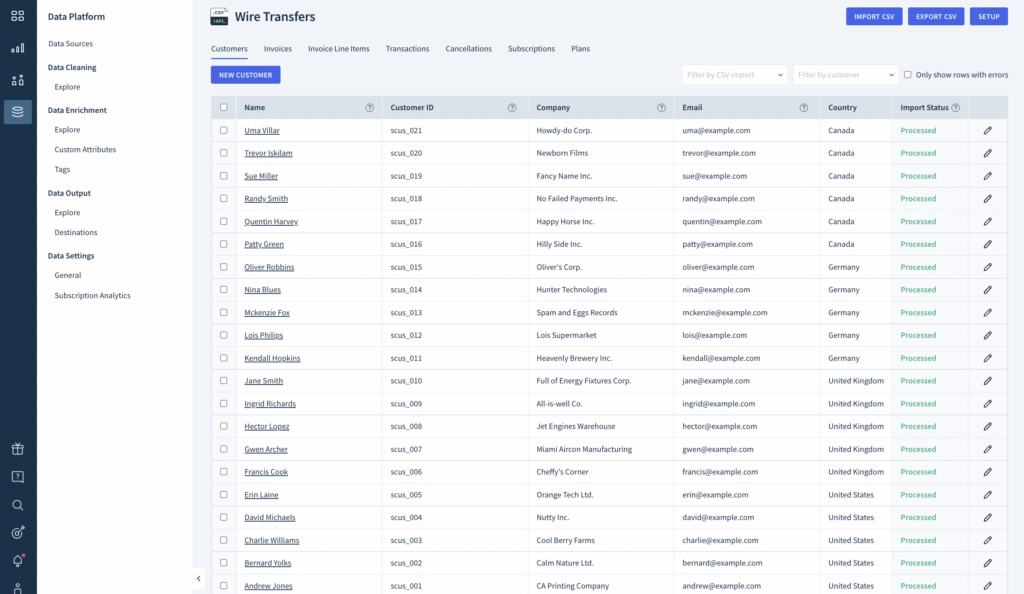
Task: Show help for the Name column
Action: tap(370, 108)
